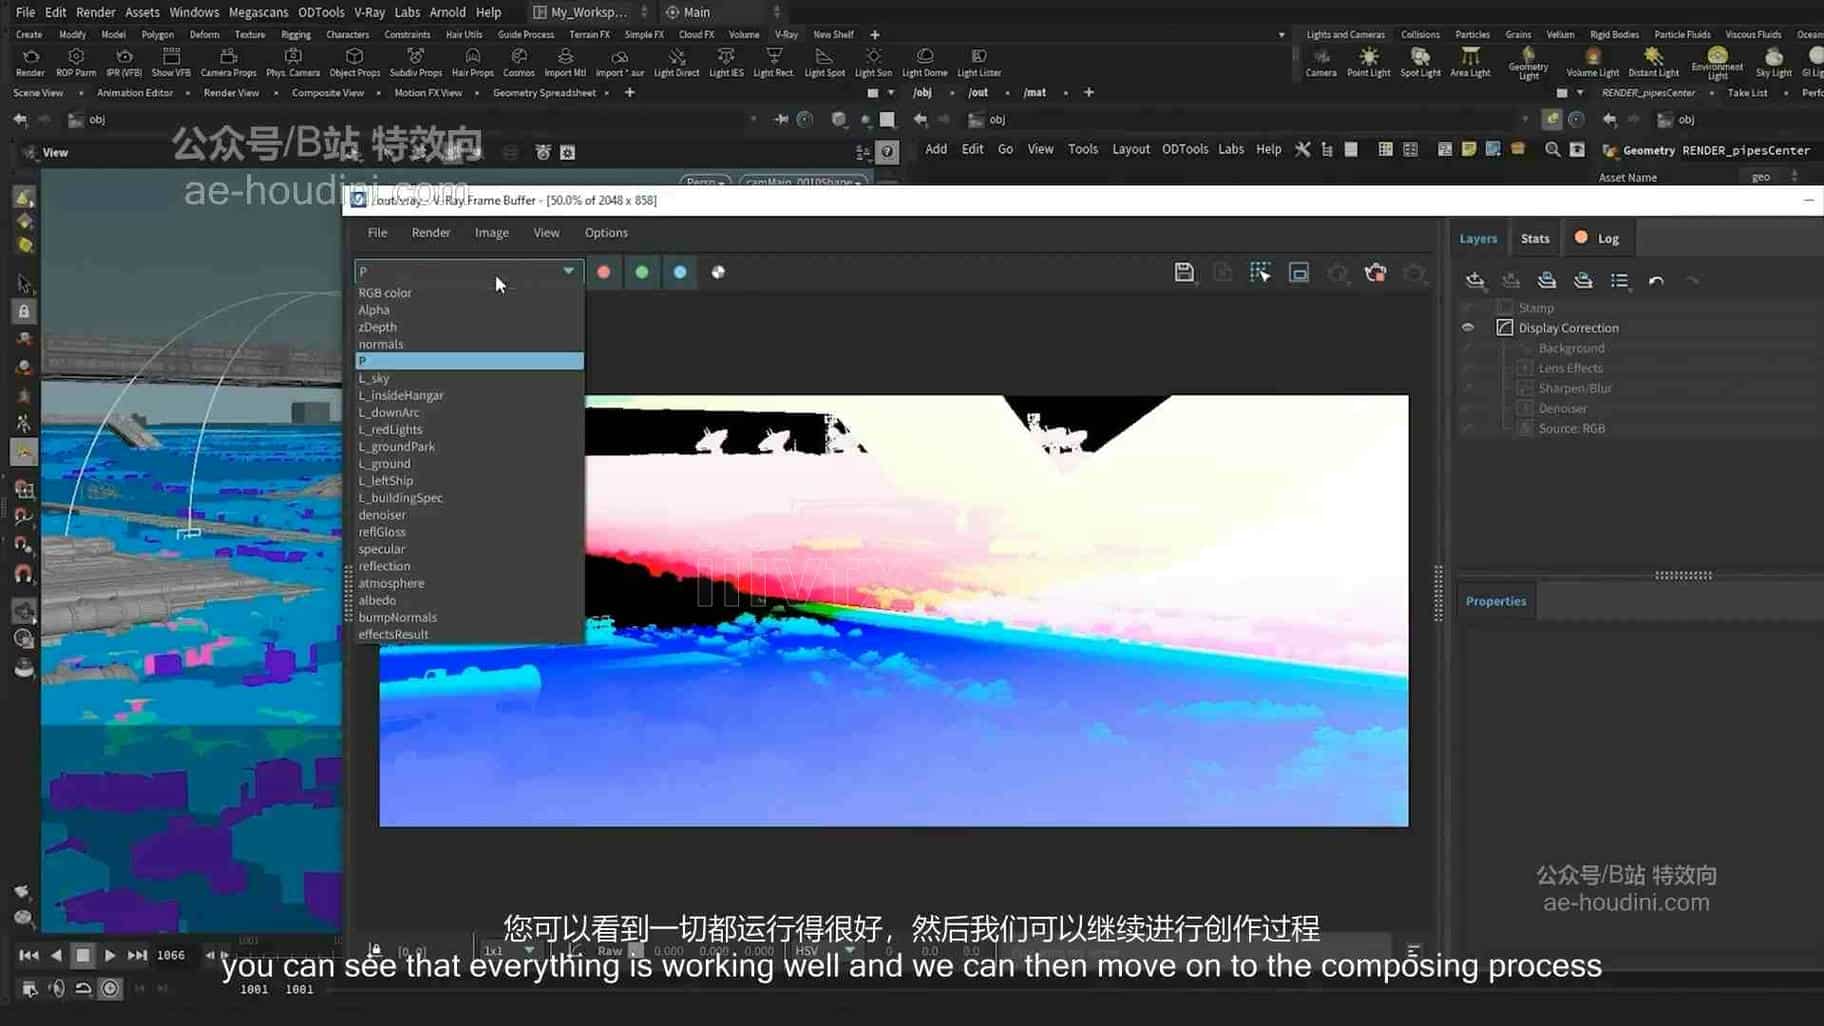Collapse the render element channel dropdown
Viewport: 1824px width, 1026px height.
click(568, 271)
